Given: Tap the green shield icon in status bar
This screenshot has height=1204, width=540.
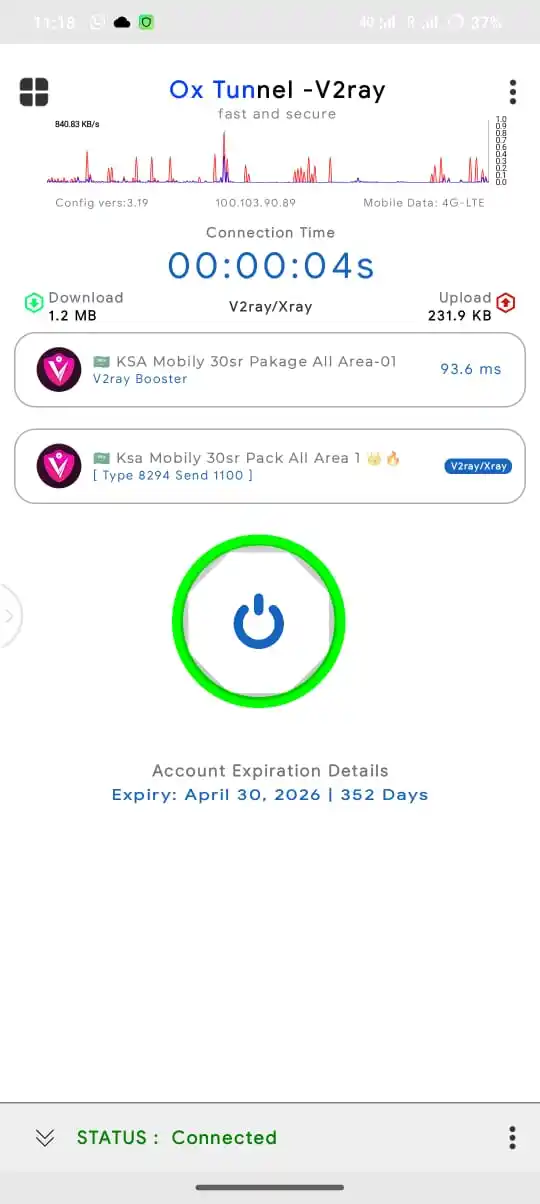Looking at the screenshot, I should tap(146, 22).
